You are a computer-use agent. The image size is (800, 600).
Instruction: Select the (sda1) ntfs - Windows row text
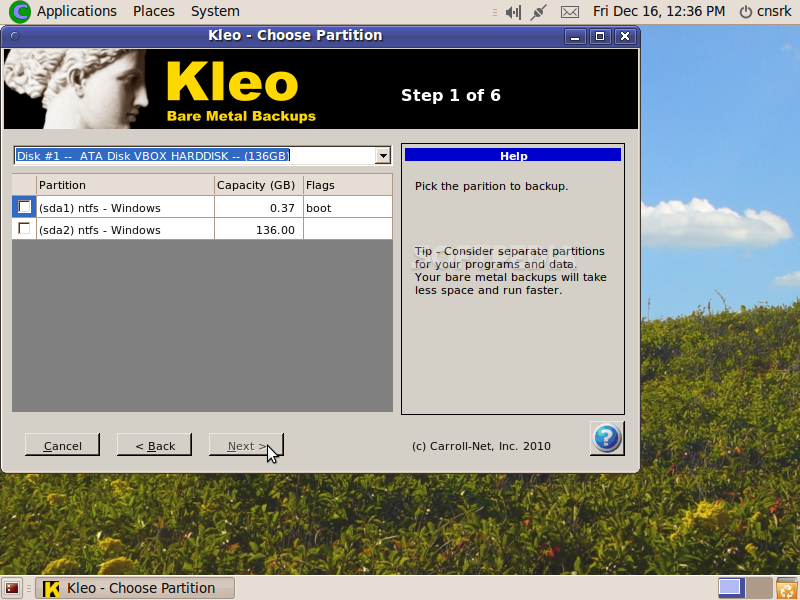[99, 208]
